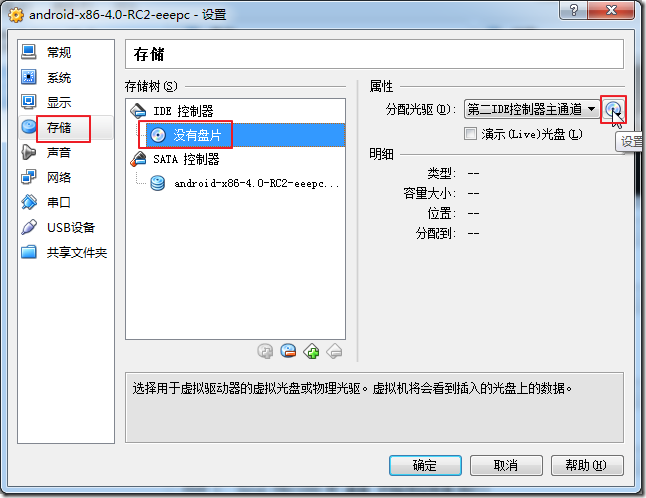646x498 pixels.
Task: Click the add attachment icon with green plus
Action: [311, 351]
